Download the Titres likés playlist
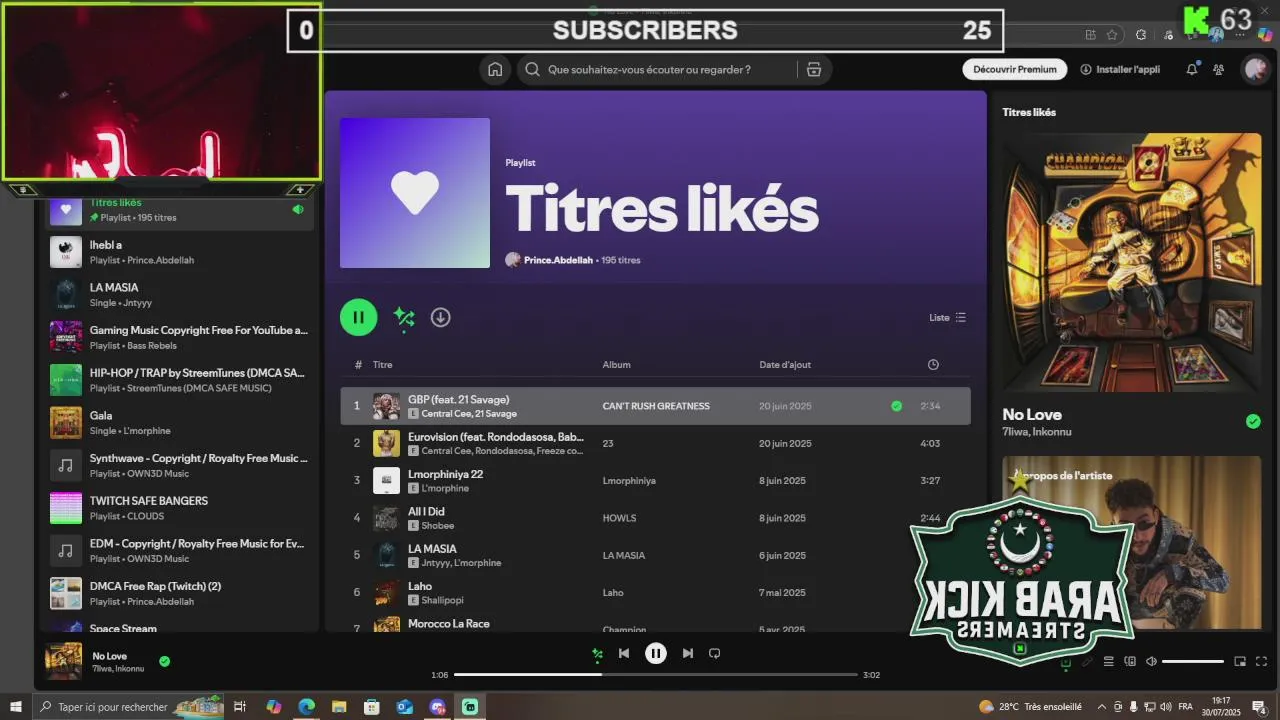This screenshot has height=720, width=1280. point(440,317)
